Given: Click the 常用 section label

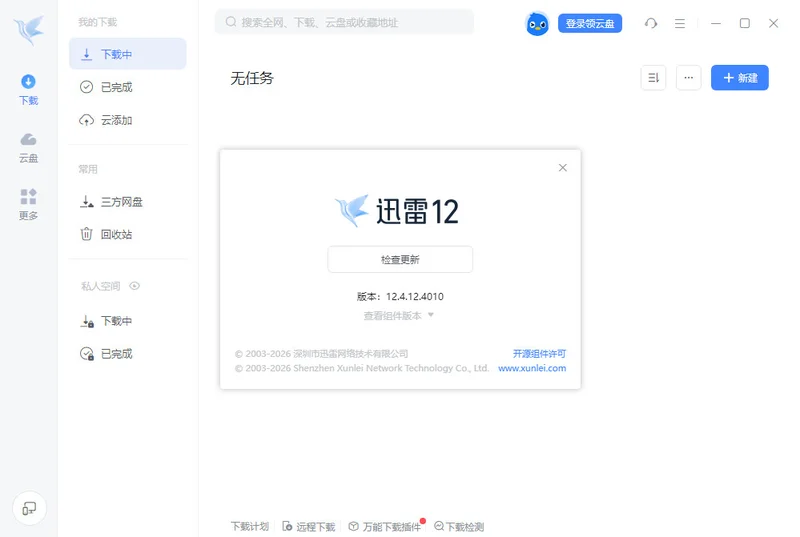Looking at the screenshot, I should 88,169.
